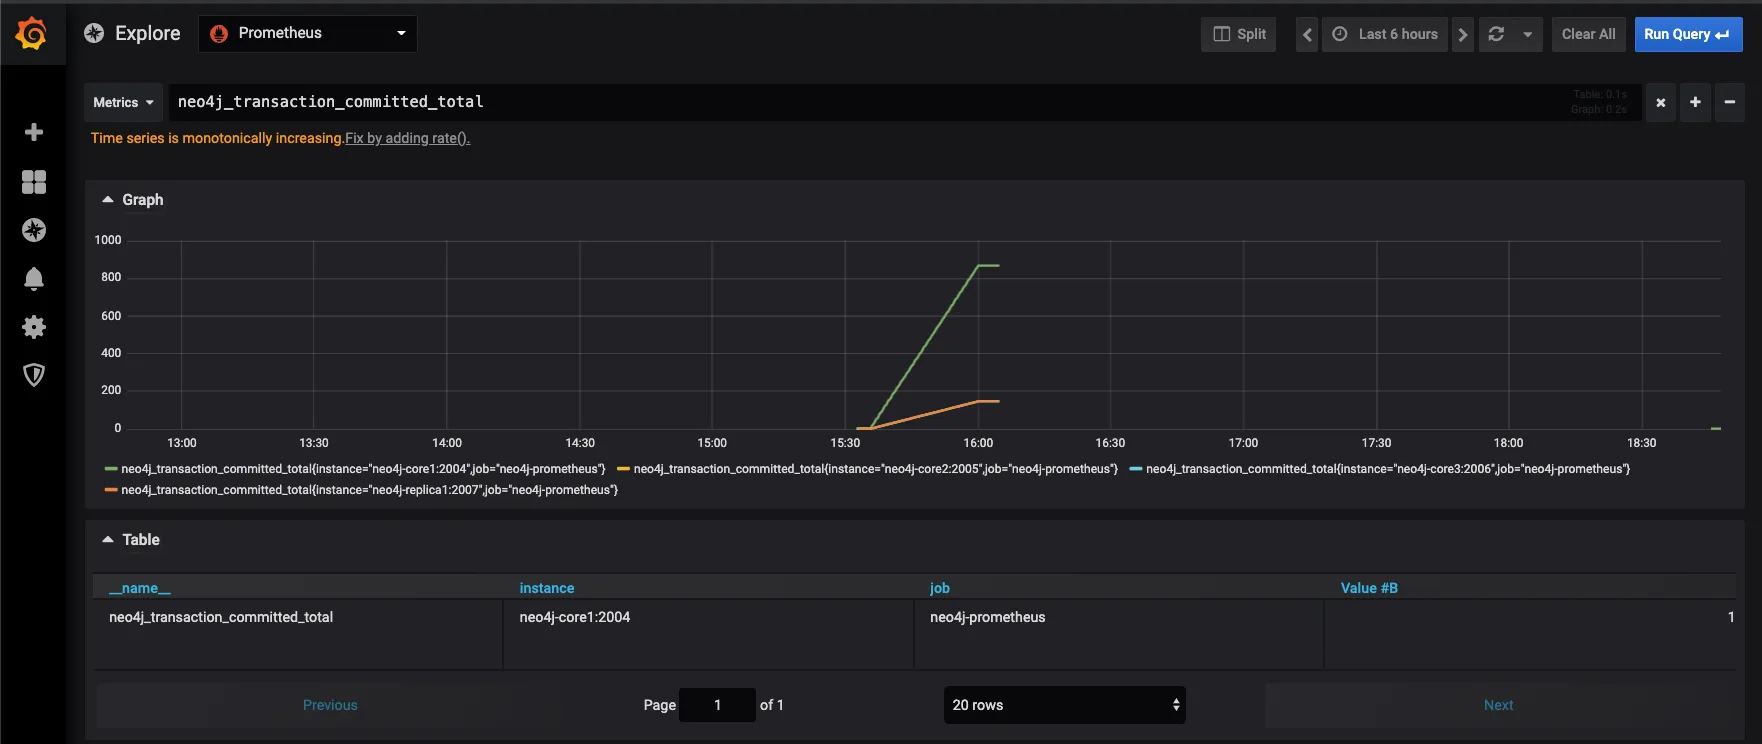Click the Clear All button

click(1588, 34)
